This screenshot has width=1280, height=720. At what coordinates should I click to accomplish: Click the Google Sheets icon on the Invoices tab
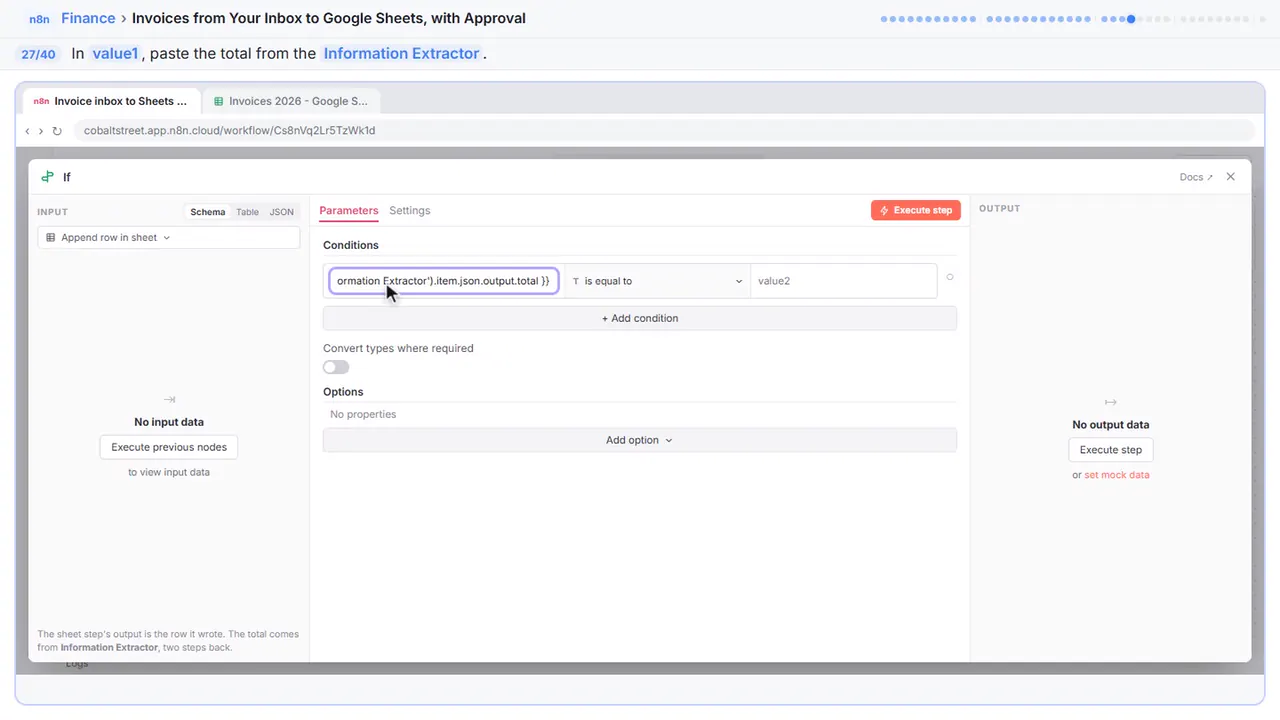218,101
